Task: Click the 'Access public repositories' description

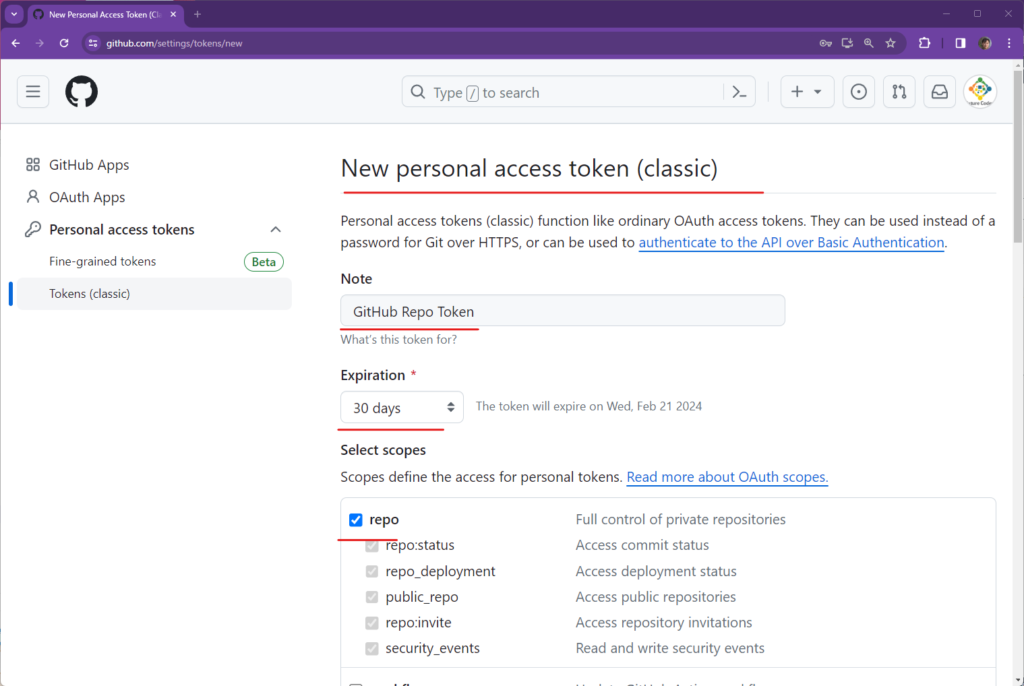Action: click(655, 596)
